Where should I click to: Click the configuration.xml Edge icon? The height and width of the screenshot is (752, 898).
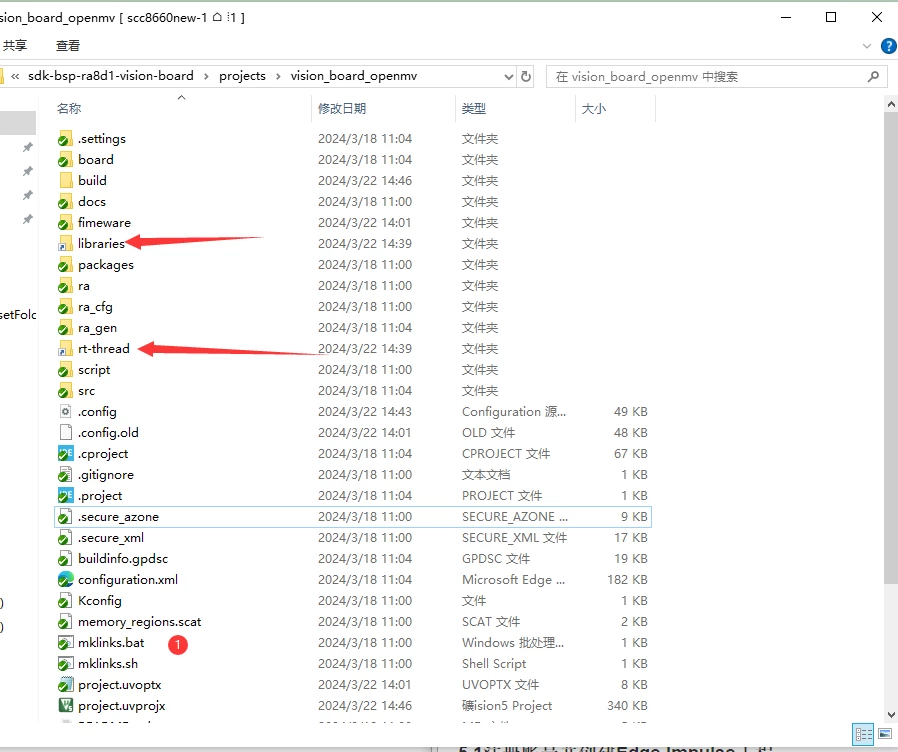[x=65, y=580]
